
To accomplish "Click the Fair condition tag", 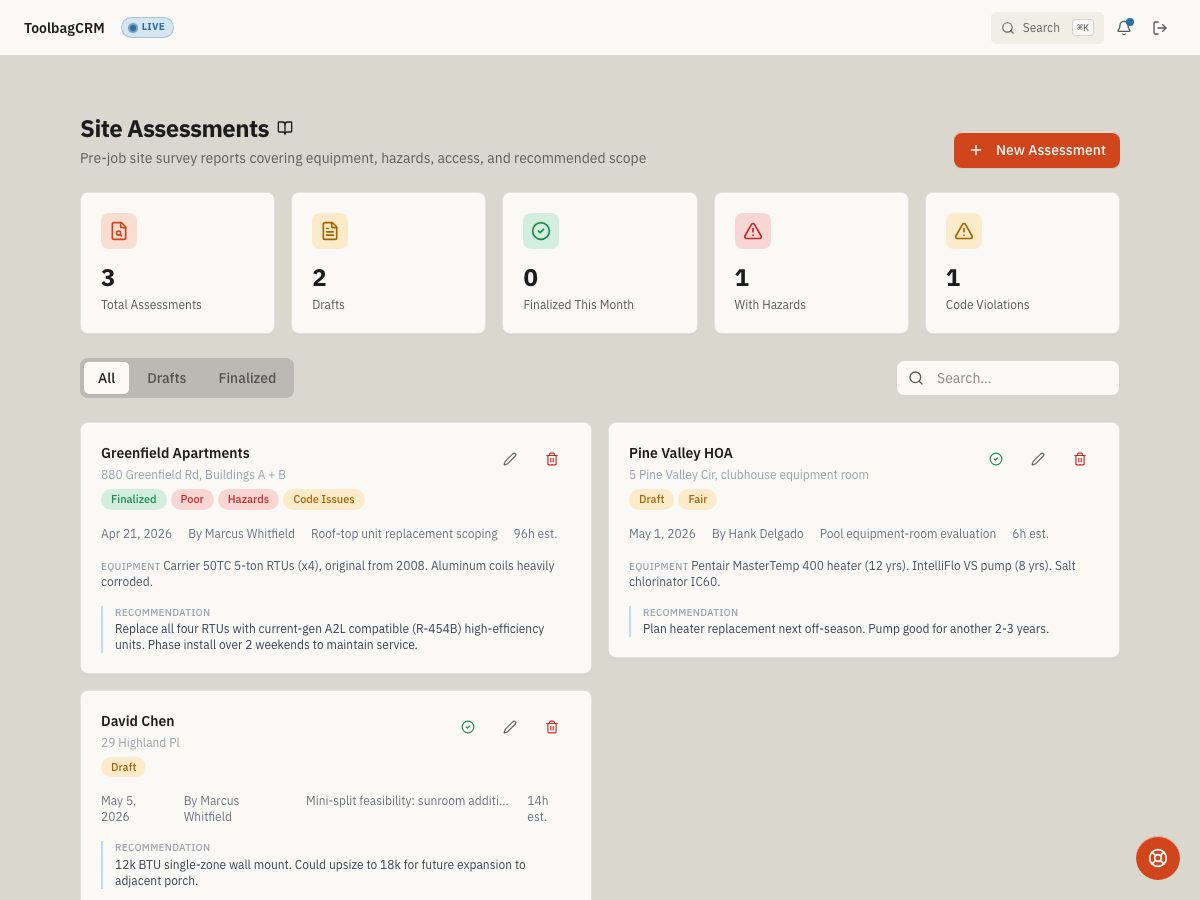I will [698, 499].
